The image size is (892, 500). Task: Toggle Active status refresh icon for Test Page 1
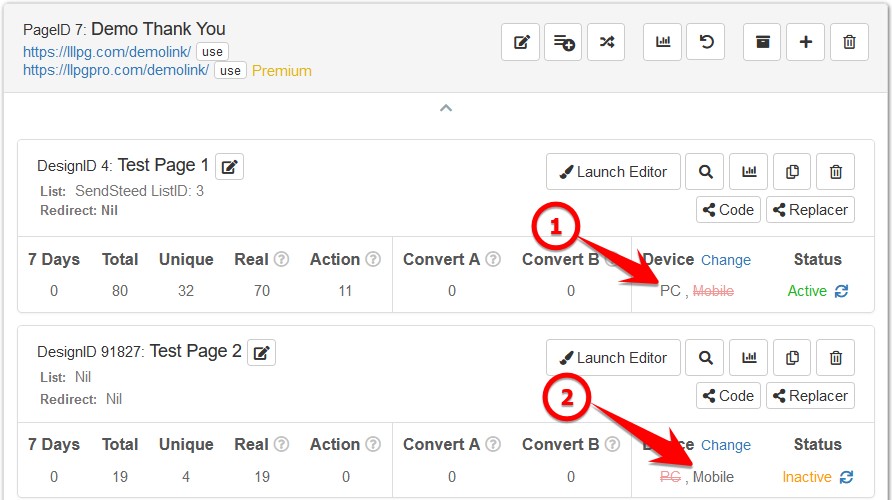click(x=841, y=291)
